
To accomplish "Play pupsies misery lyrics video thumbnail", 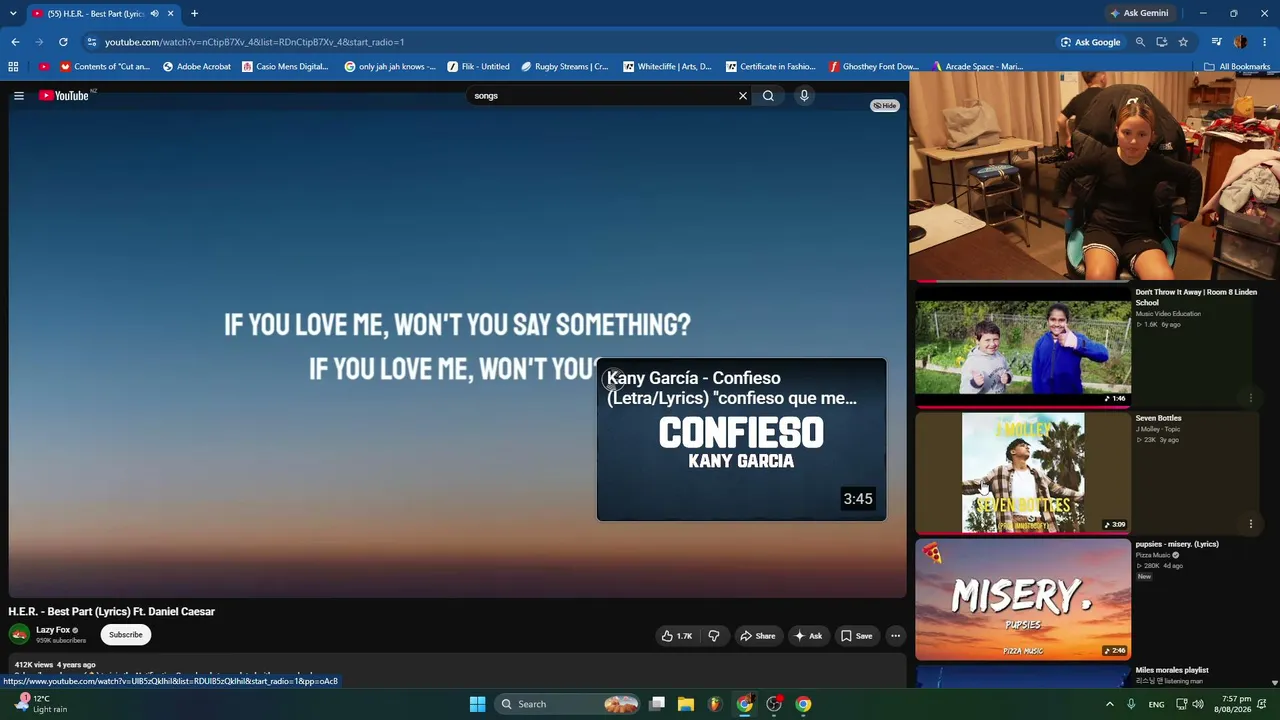I will 1023,599.
